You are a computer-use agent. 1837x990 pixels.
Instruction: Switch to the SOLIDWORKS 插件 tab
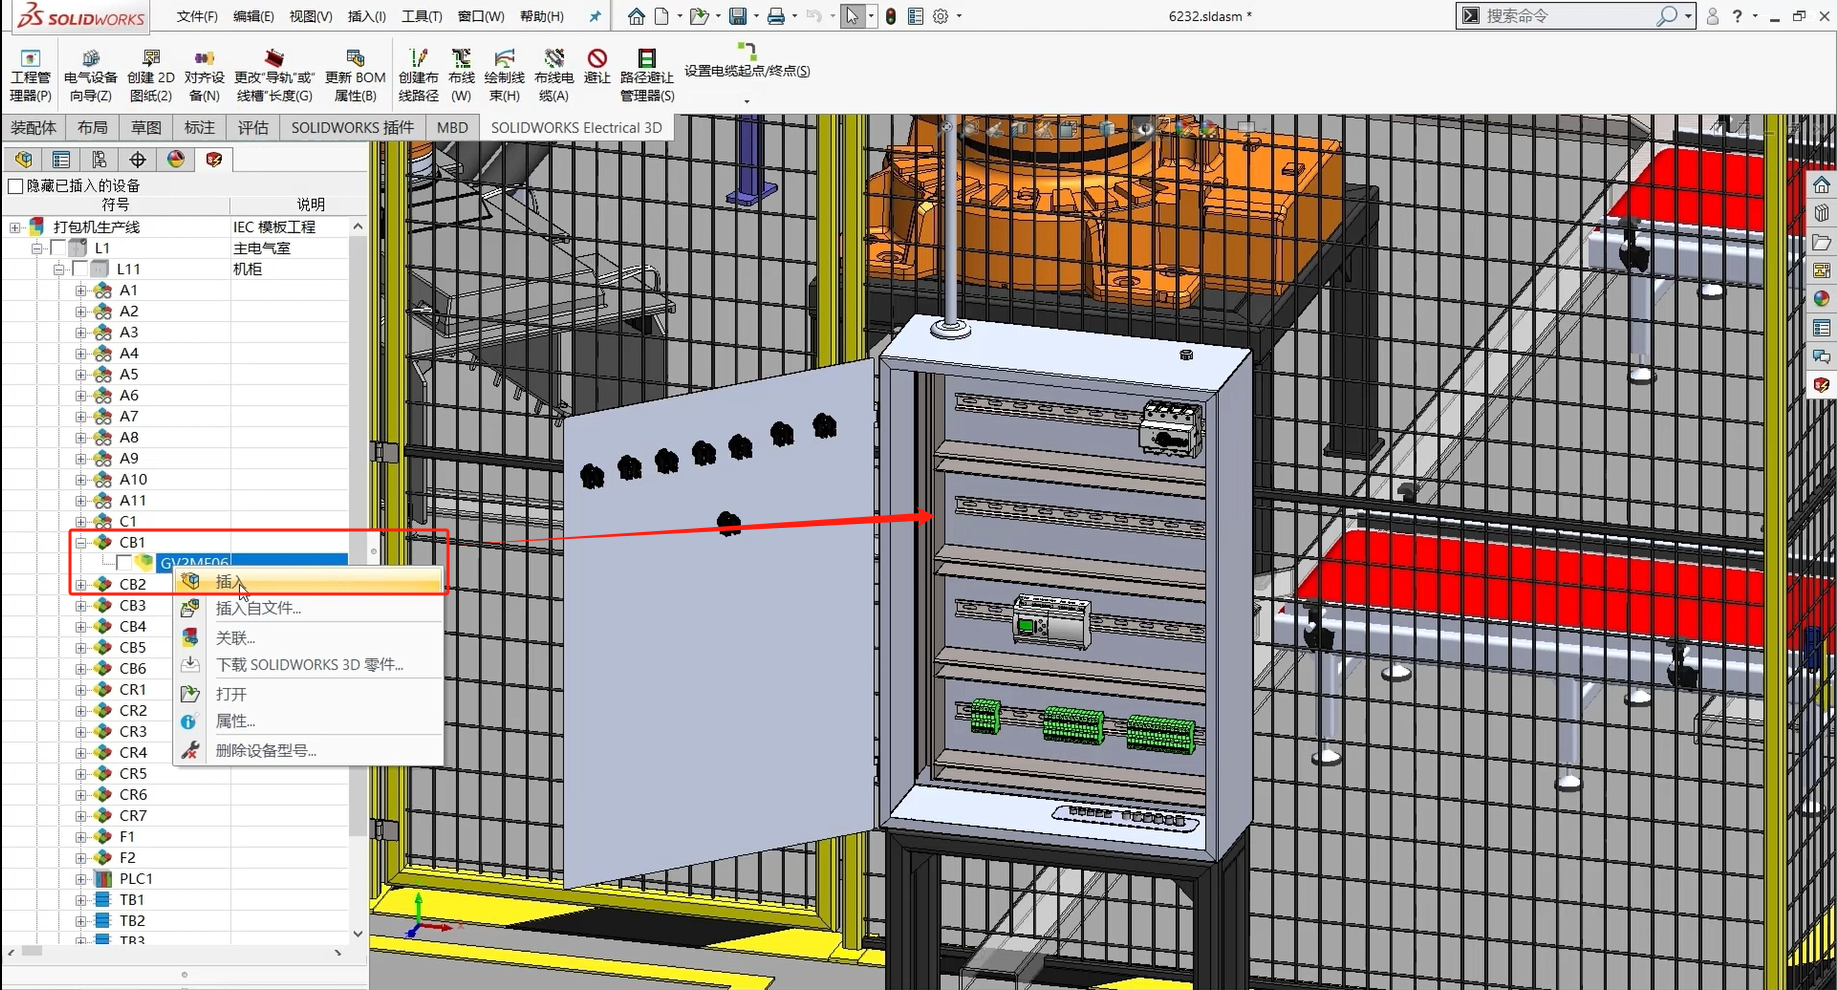352,128
